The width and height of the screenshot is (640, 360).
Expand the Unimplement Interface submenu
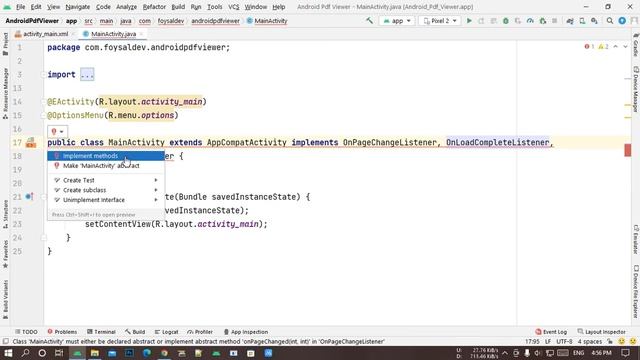point(106,200)
